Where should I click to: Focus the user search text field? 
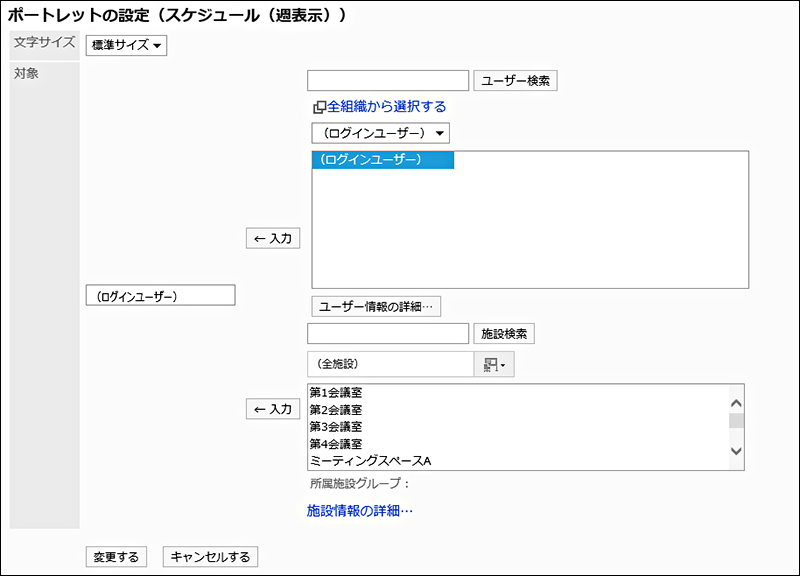(388, 81)
